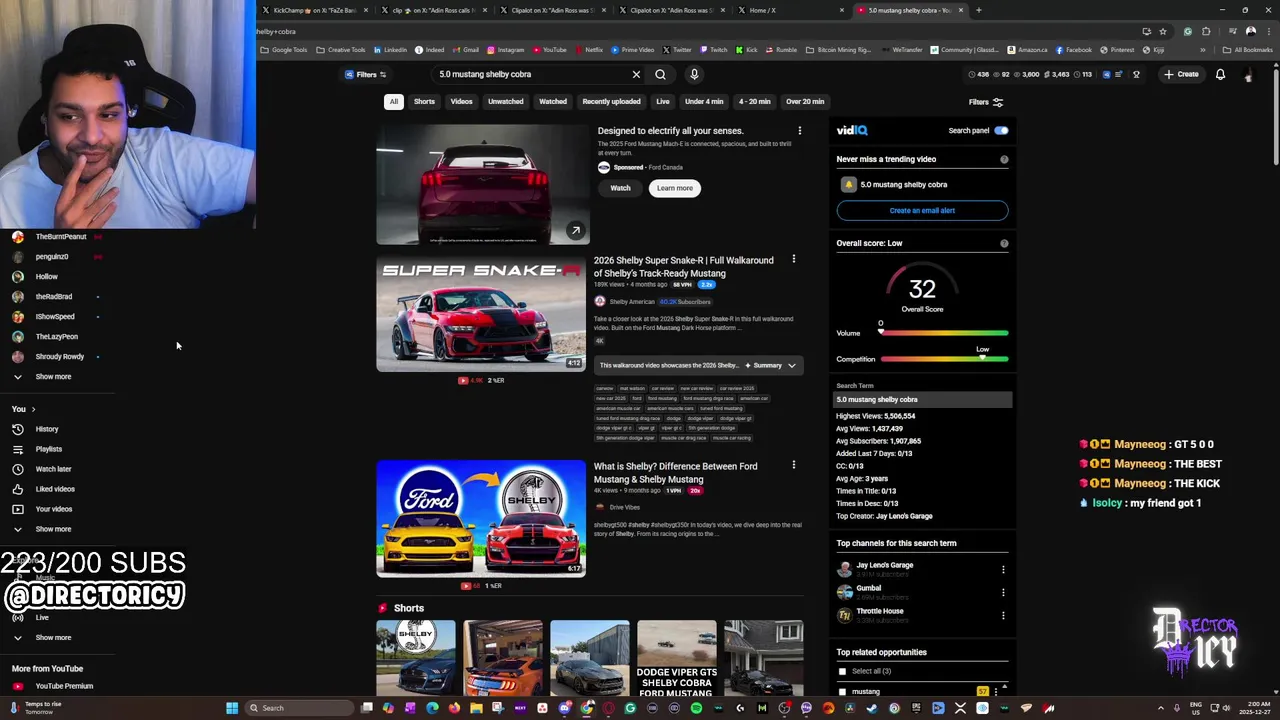Viewport: 1280px width, 720px height.
Task: Toggle the vidIQ Search panel switch
Action: (1001, 130)
